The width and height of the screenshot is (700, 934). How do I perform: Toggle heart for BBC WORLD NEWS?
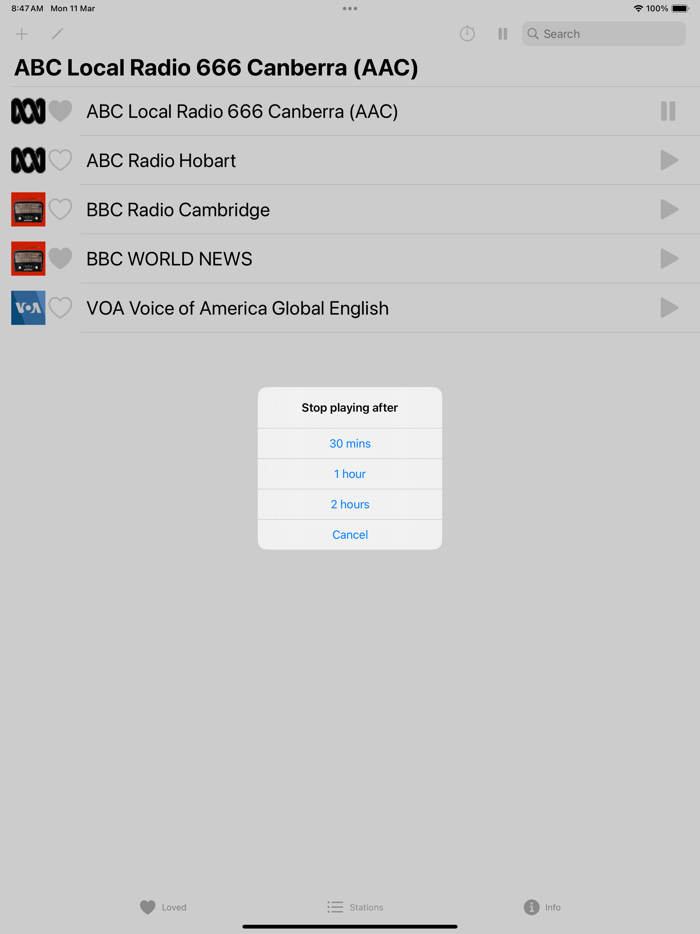tap(60, 258)
